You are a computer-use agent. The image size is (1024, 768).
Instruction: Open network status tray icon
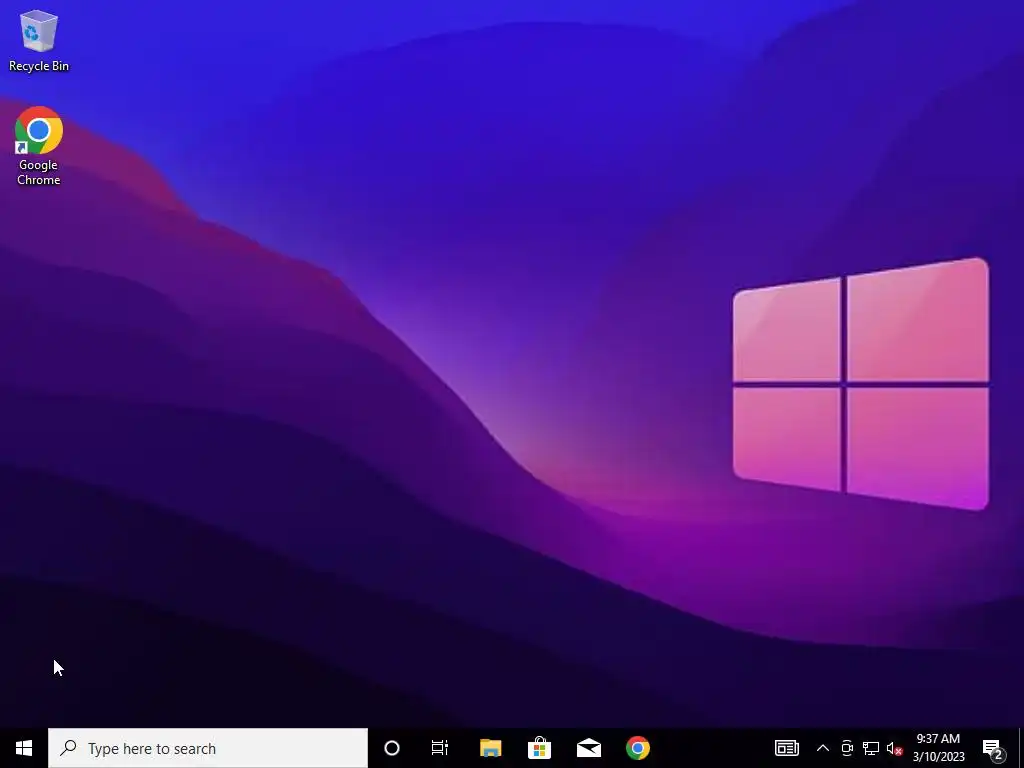click(x=871, y=748)
